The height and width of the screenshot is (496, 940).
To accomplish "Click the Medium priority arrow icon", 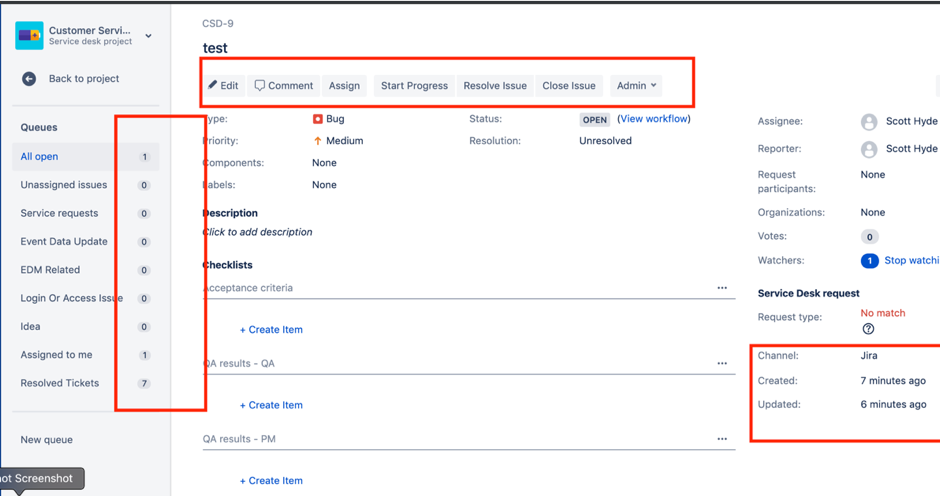I will click(318, 141).
